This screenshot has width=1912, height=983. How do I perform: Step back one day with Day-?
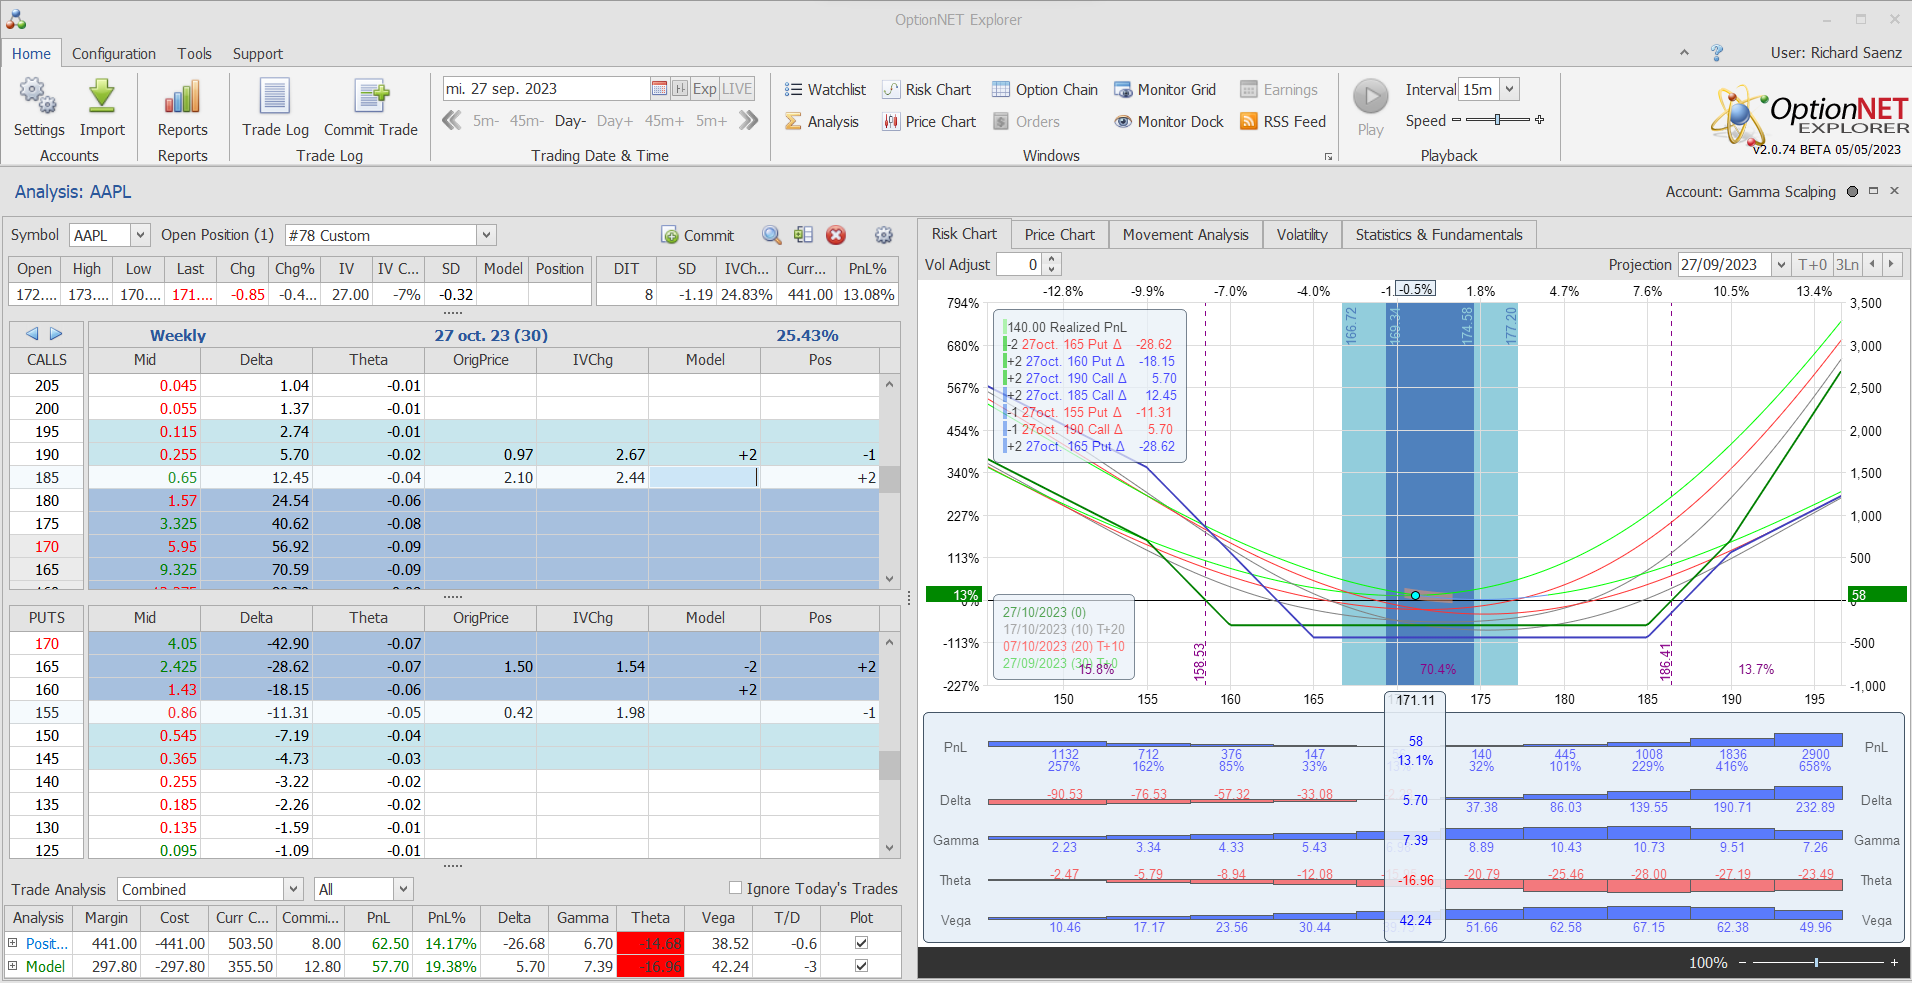(x=570, y=121)
